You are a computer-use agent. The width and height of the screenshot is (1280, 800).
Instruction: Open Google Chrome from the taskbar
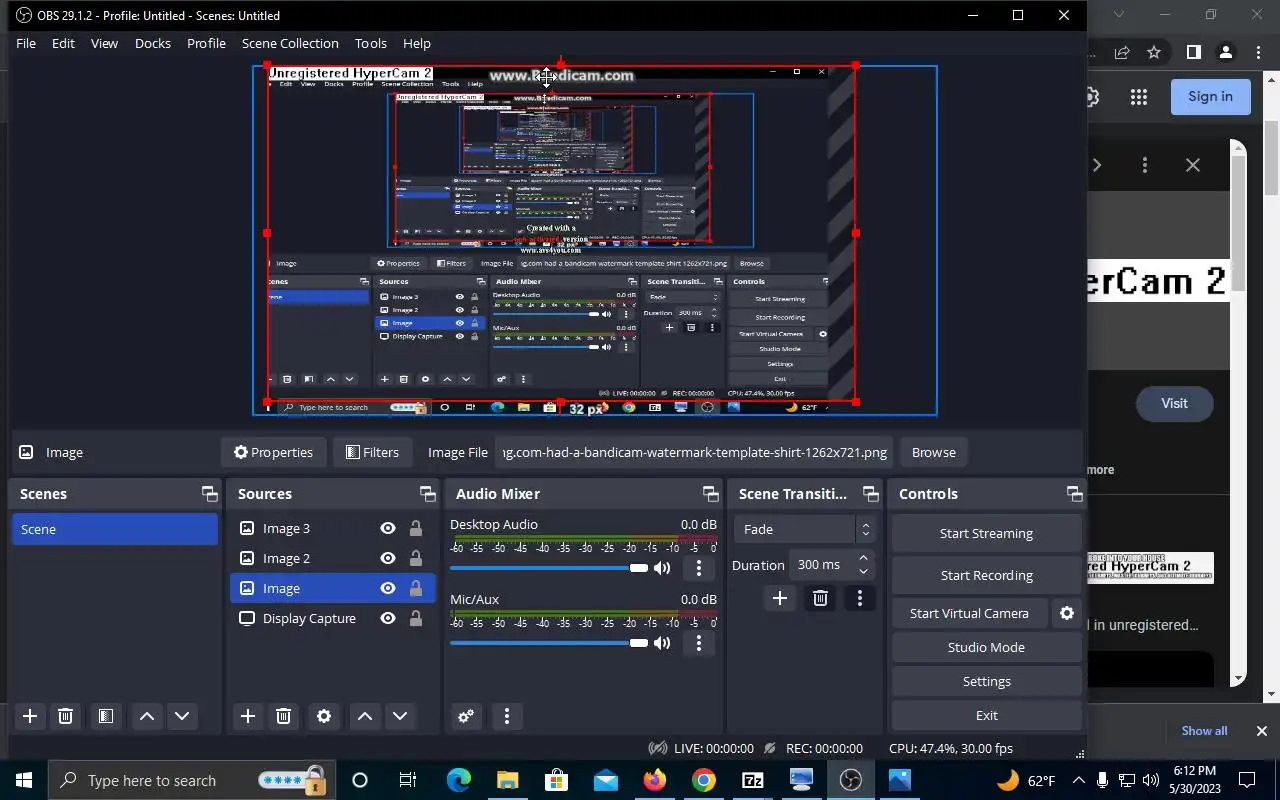point(704,780)
